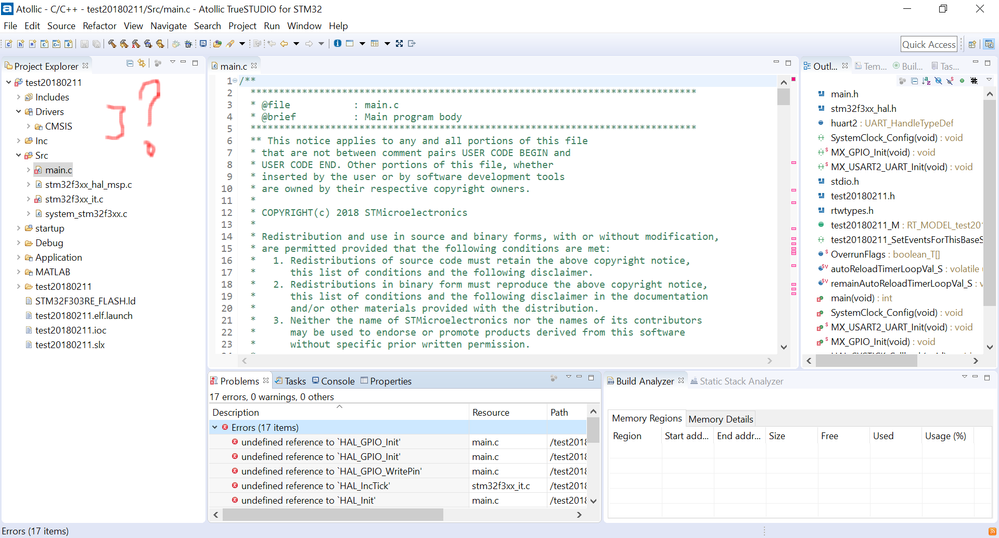Click the first new C file toolbar icon
This screenshot has height=538, width=999.
coord(9,43)
